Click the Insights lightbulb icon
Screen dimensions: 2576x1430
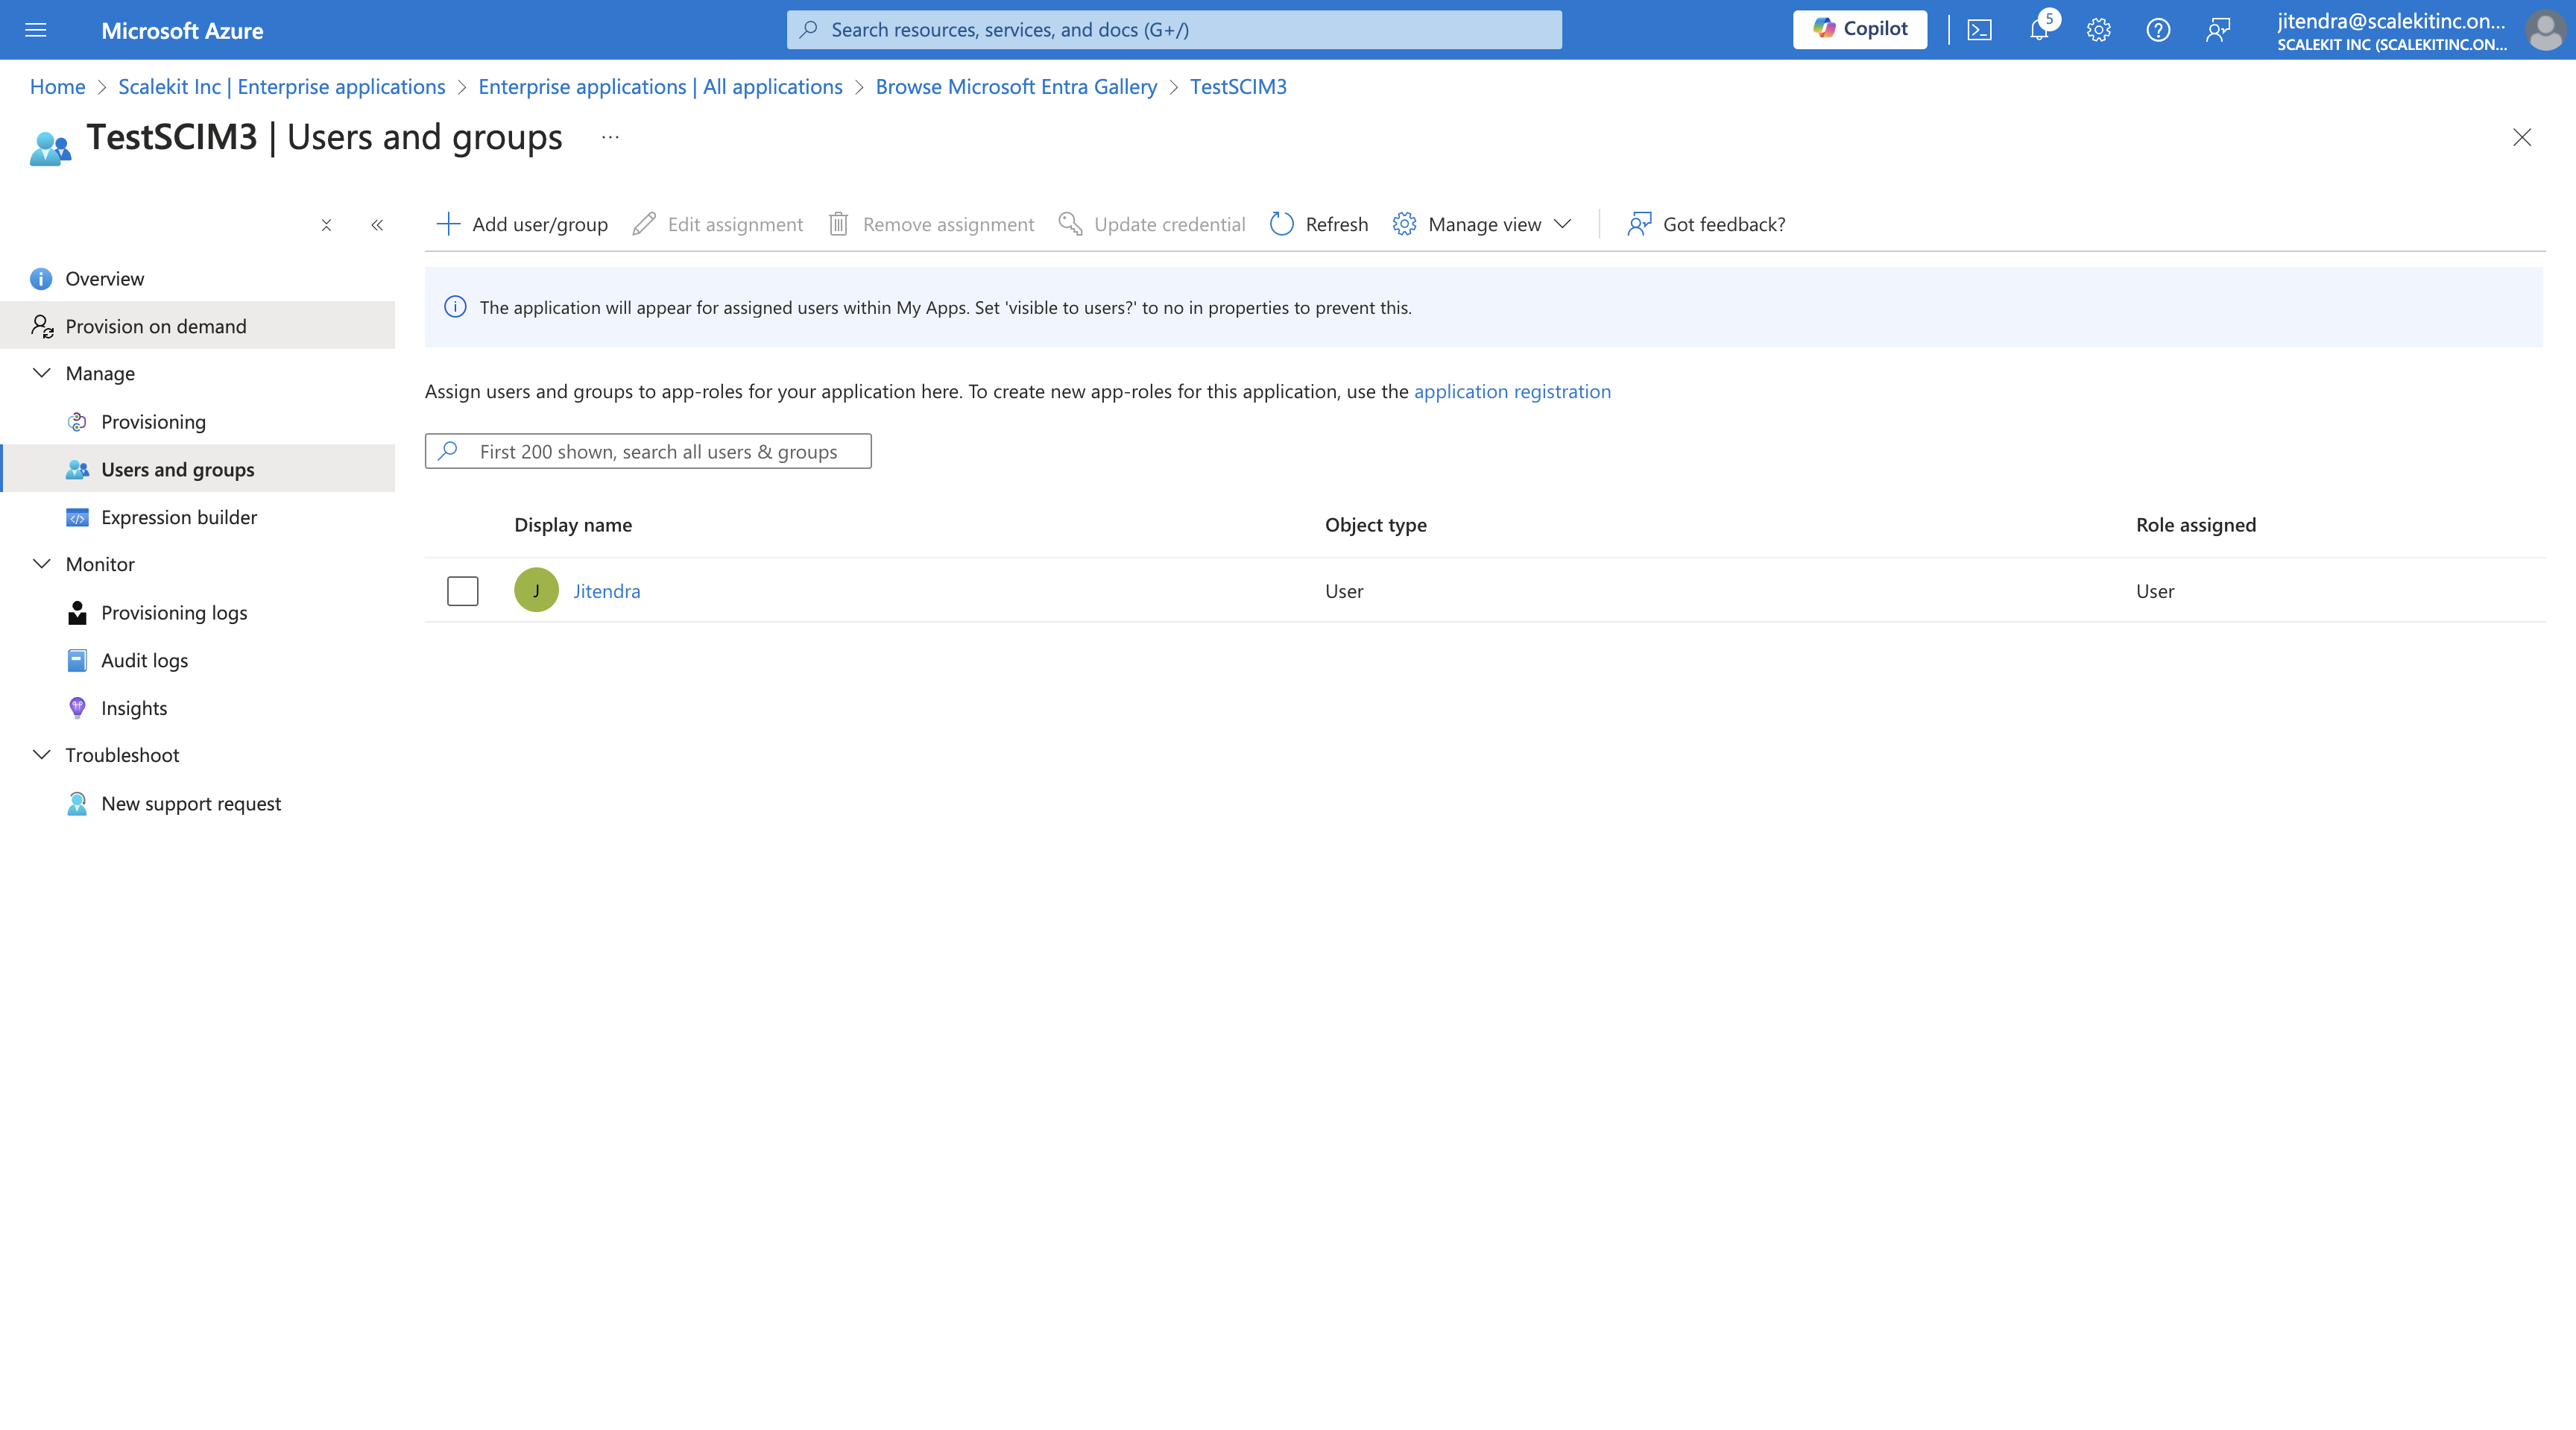[x=77, y=708]
